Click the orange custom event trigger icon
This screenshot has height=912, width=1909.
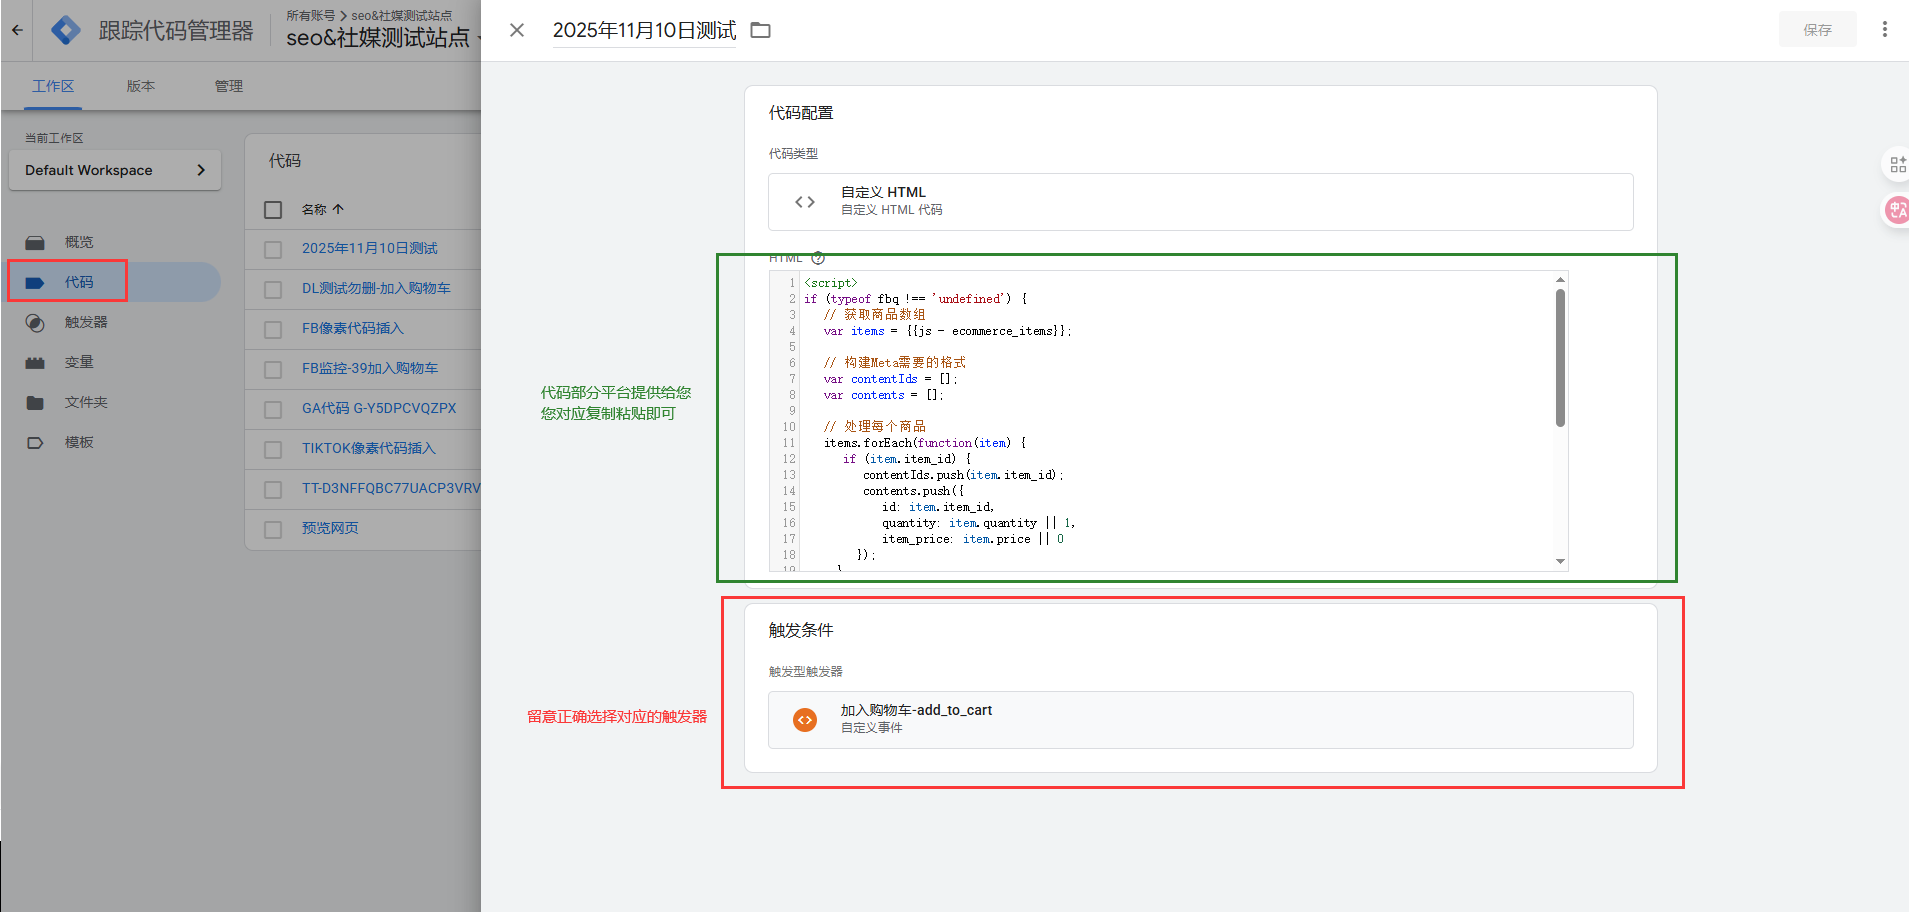(x=805, y=720)
